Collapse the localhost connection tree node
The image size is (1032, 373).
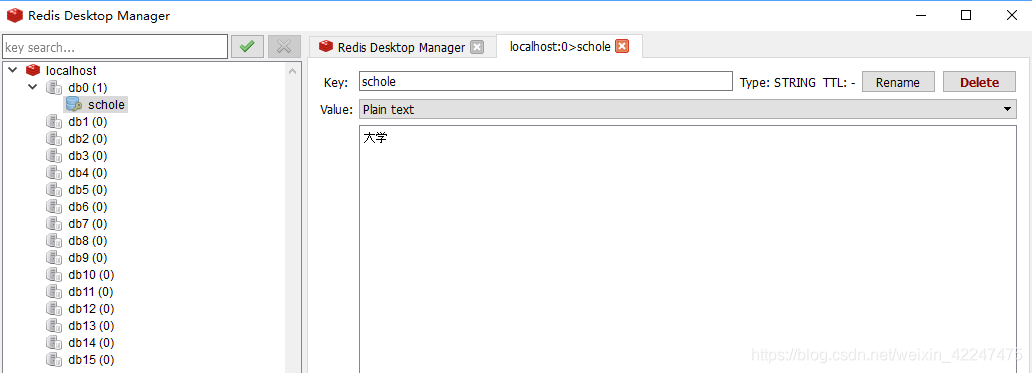click(x=13, y=70)
